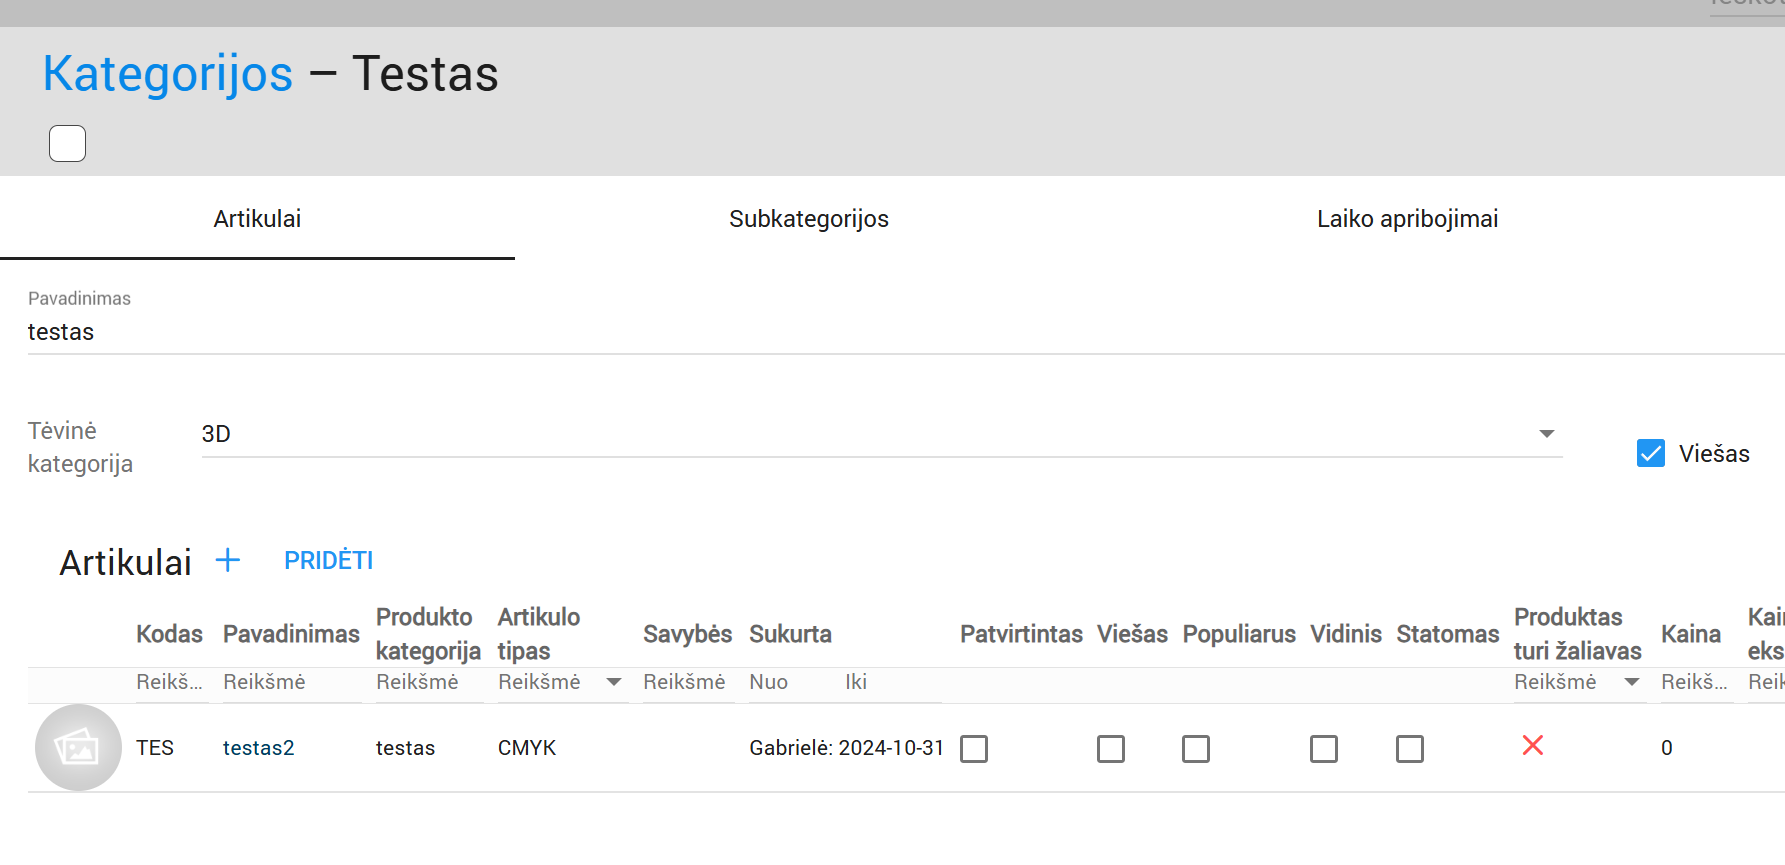Screen dimensions: 1785x865
Task: Click the red X in Produktas turi žaliavas
Action: 1532,745
